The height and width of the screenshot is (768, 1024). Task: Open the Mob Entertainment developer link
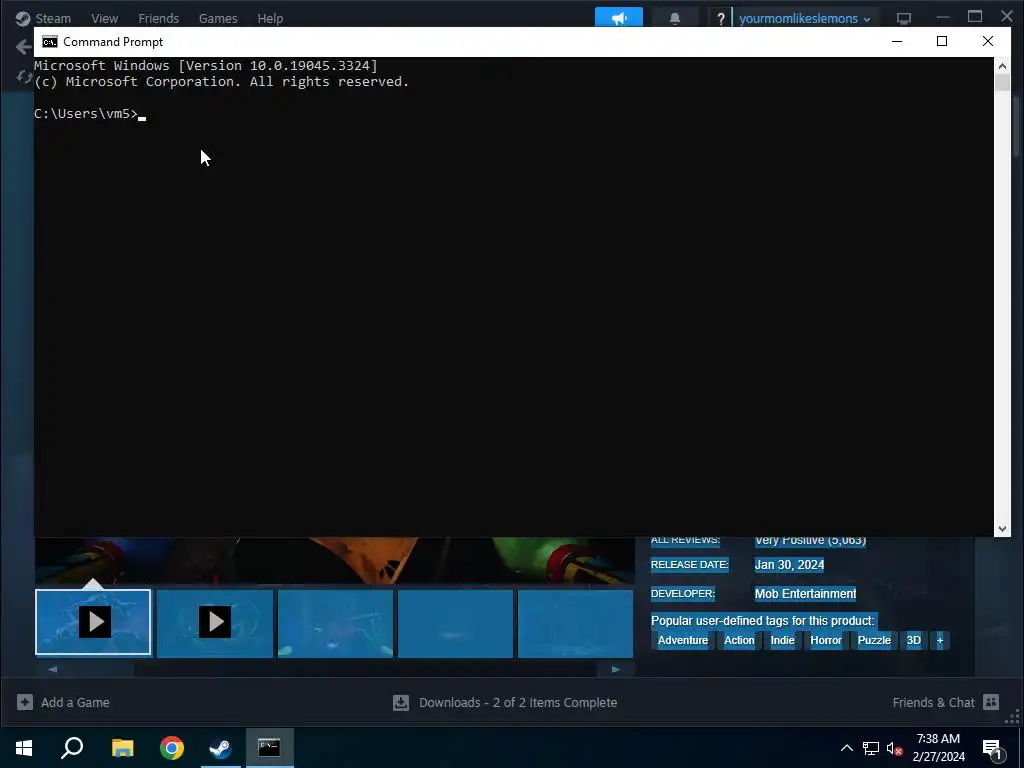point(805,594)
